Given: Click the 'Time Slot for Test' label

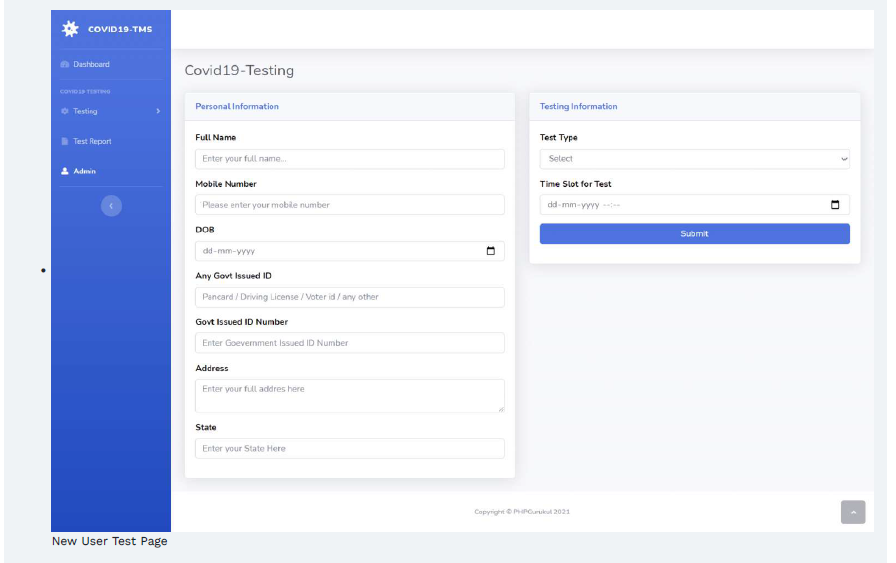Looking at the screenshot, I should tap(575, 184).
